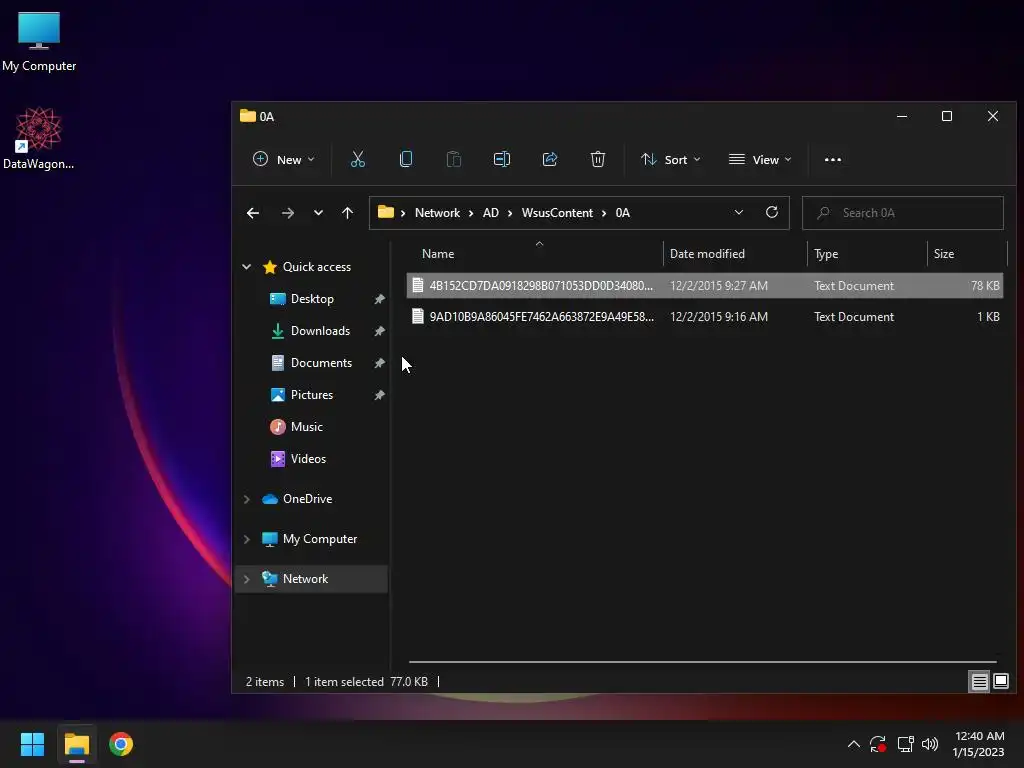Switch to details view layout icon

[x=980, y=682]
